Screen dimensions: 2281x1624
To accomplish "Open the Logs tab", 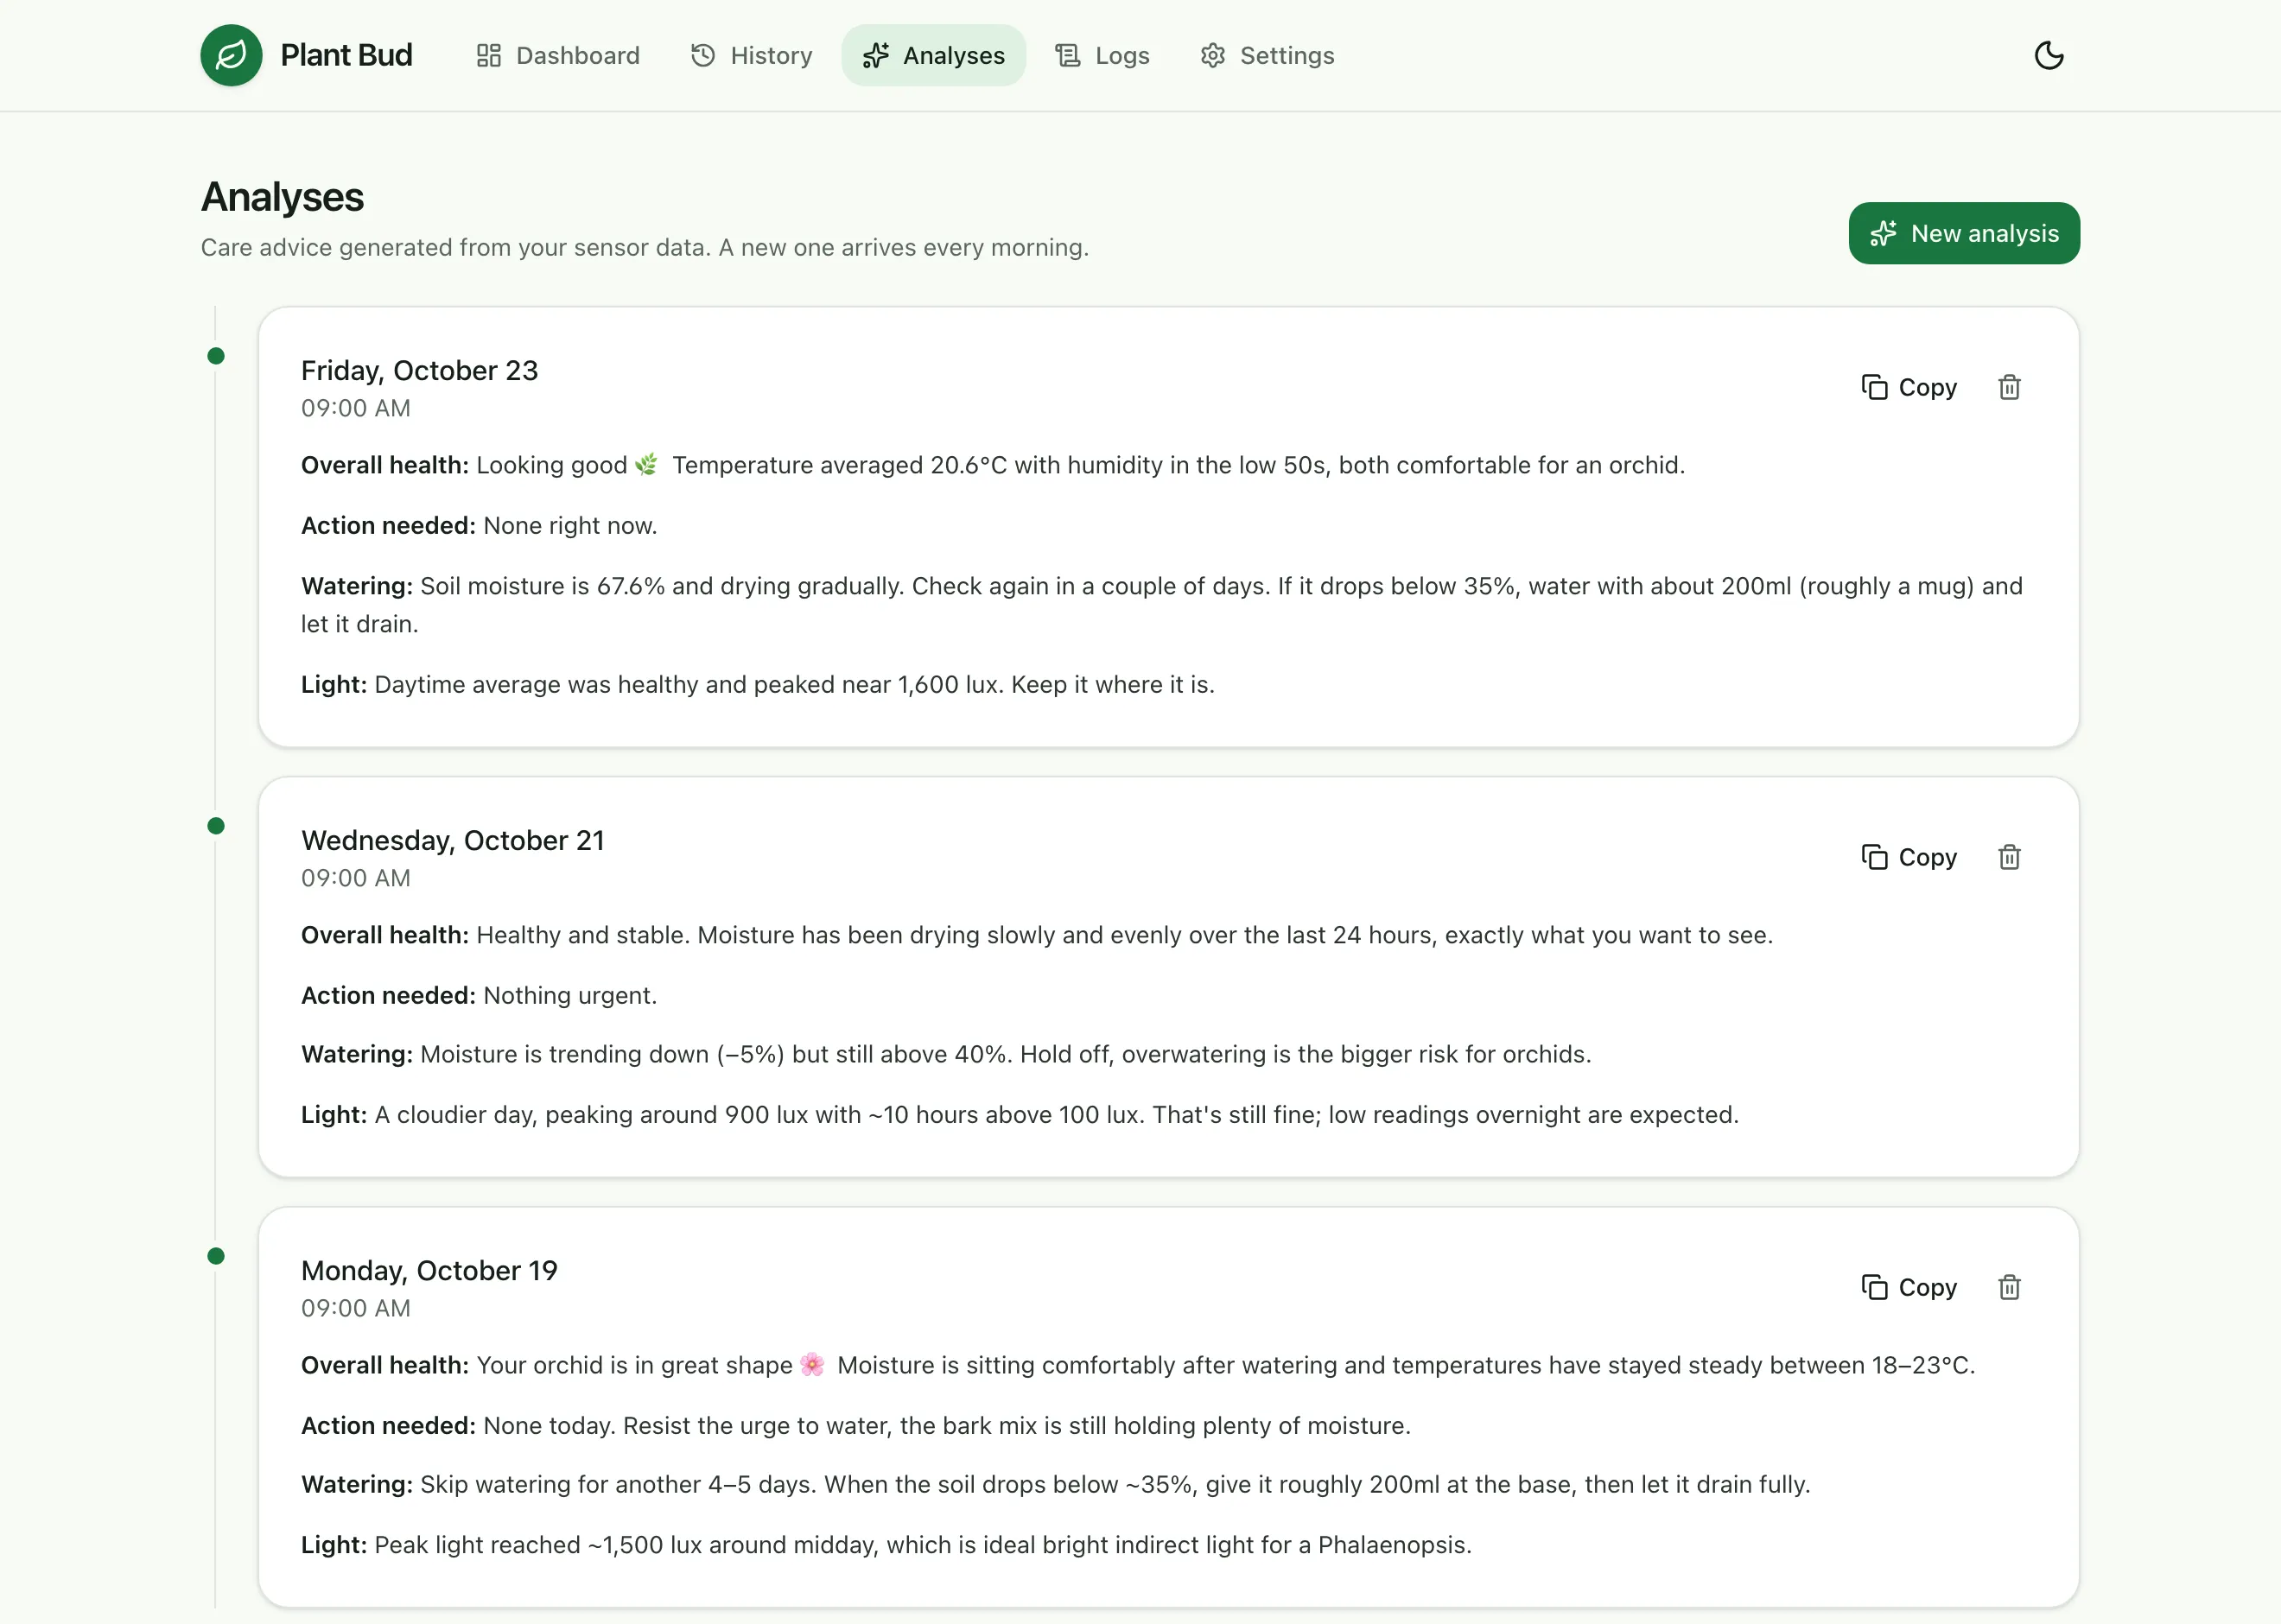I will (1102, 55).
